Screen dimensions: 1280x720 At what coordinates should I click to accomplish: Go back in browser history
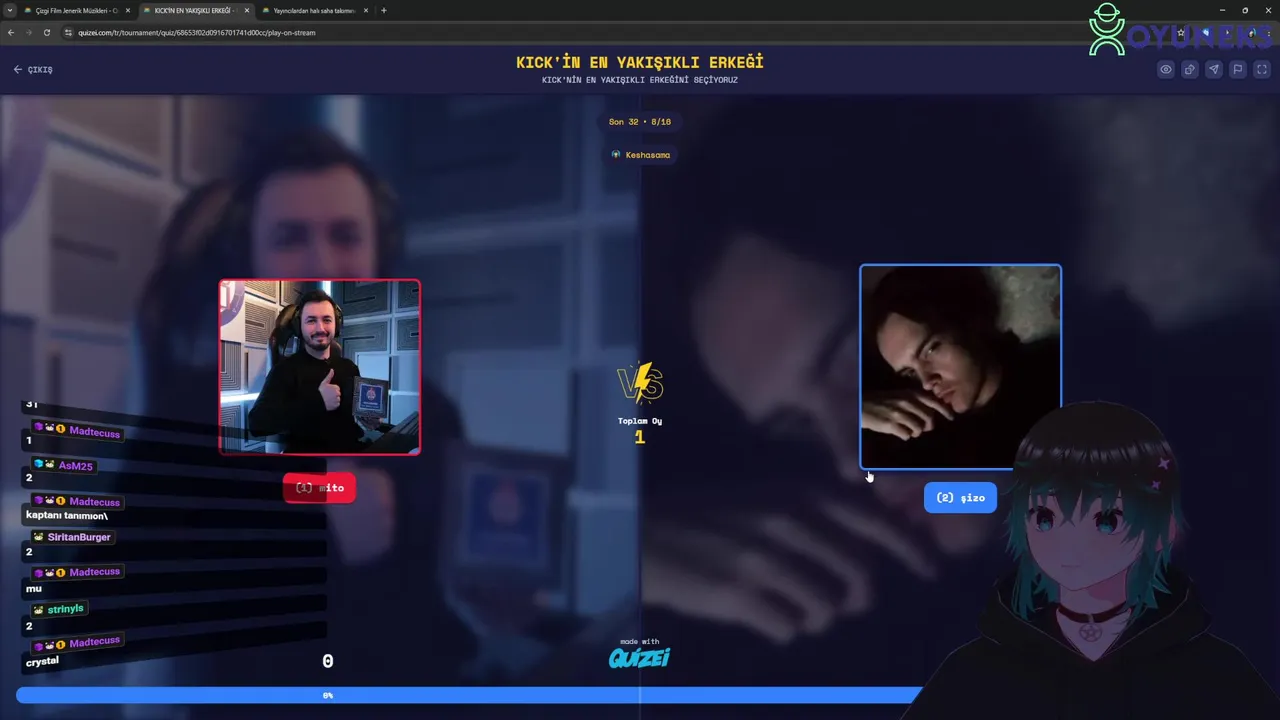pyautogui.click(x=11, y=32)
